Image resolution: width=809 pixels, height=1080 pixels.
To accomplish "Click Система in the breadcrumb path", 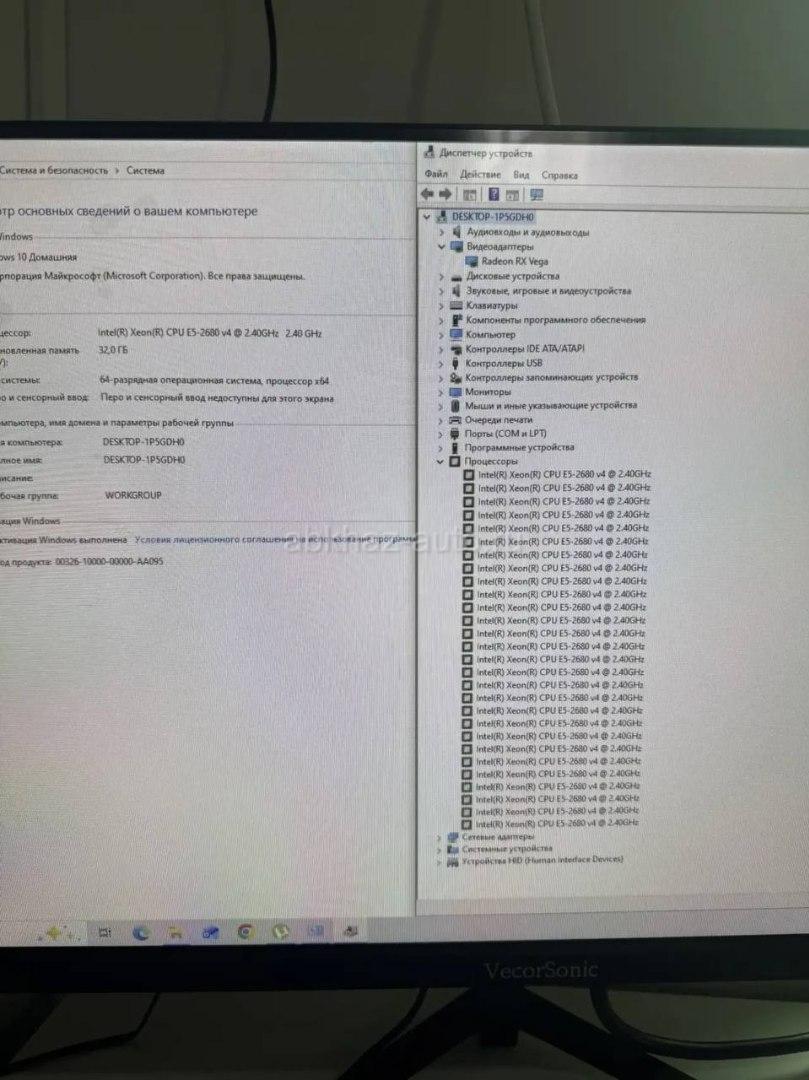I will pyautogui.click(x=146, y=171).
